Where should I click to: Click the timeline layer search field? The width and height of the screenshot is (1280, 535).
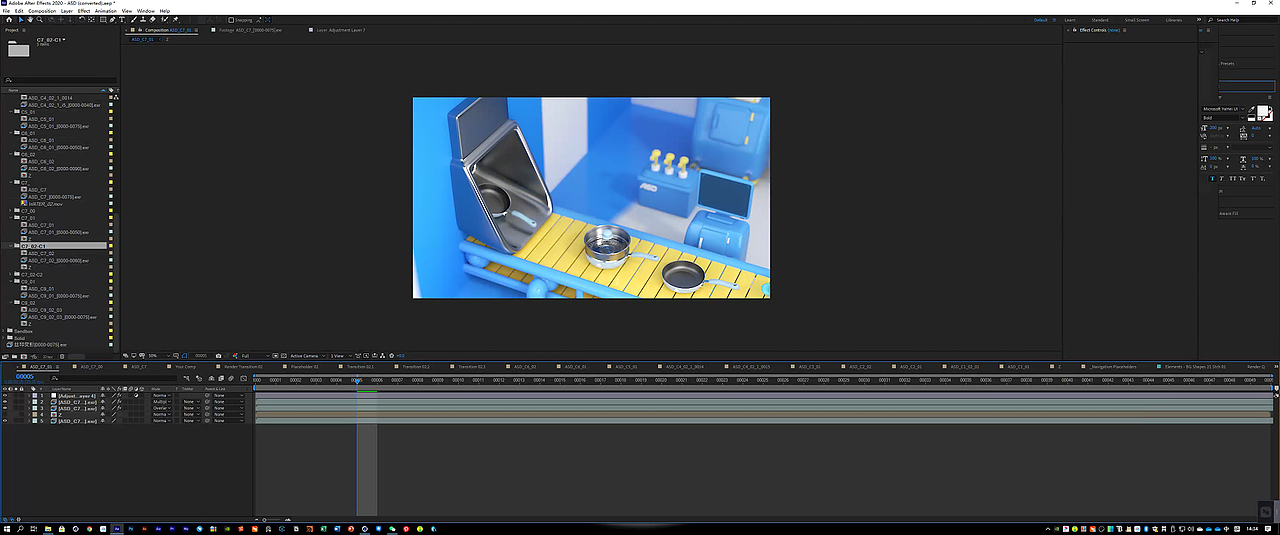click(113, 378)
